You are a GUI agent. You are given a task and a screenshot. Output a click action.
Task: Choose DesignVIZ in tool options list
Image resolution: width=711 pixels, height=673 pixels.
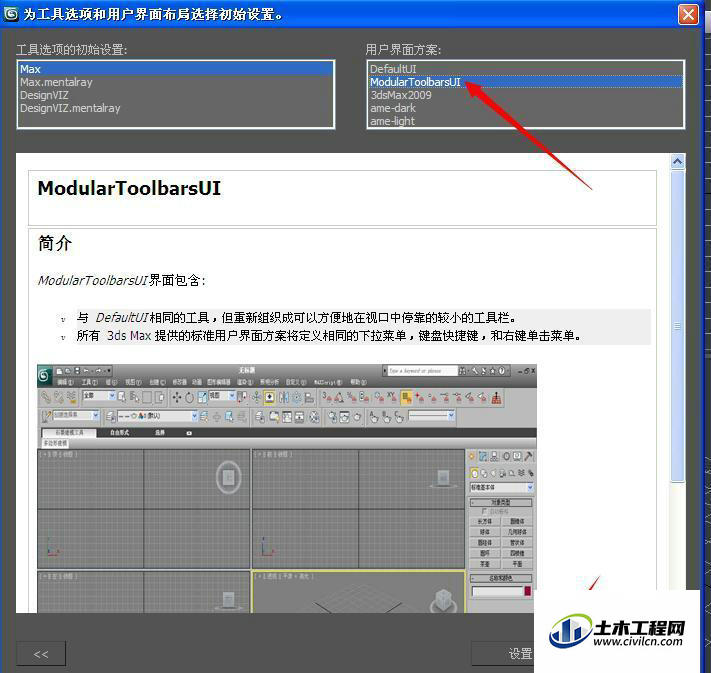tap(175, 95)
